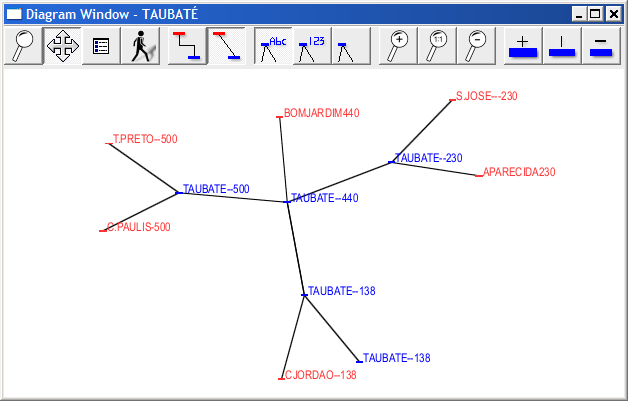
Task: Select the CJORDAO--138 bus label
Action: click(320, 375)
